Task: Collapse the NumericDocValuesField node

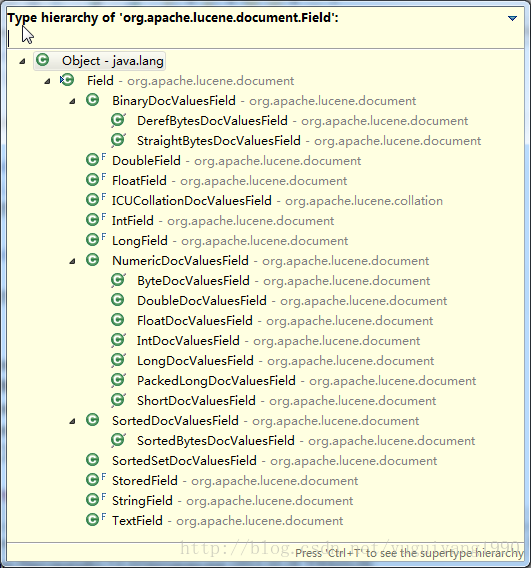Action: (72, 261)
